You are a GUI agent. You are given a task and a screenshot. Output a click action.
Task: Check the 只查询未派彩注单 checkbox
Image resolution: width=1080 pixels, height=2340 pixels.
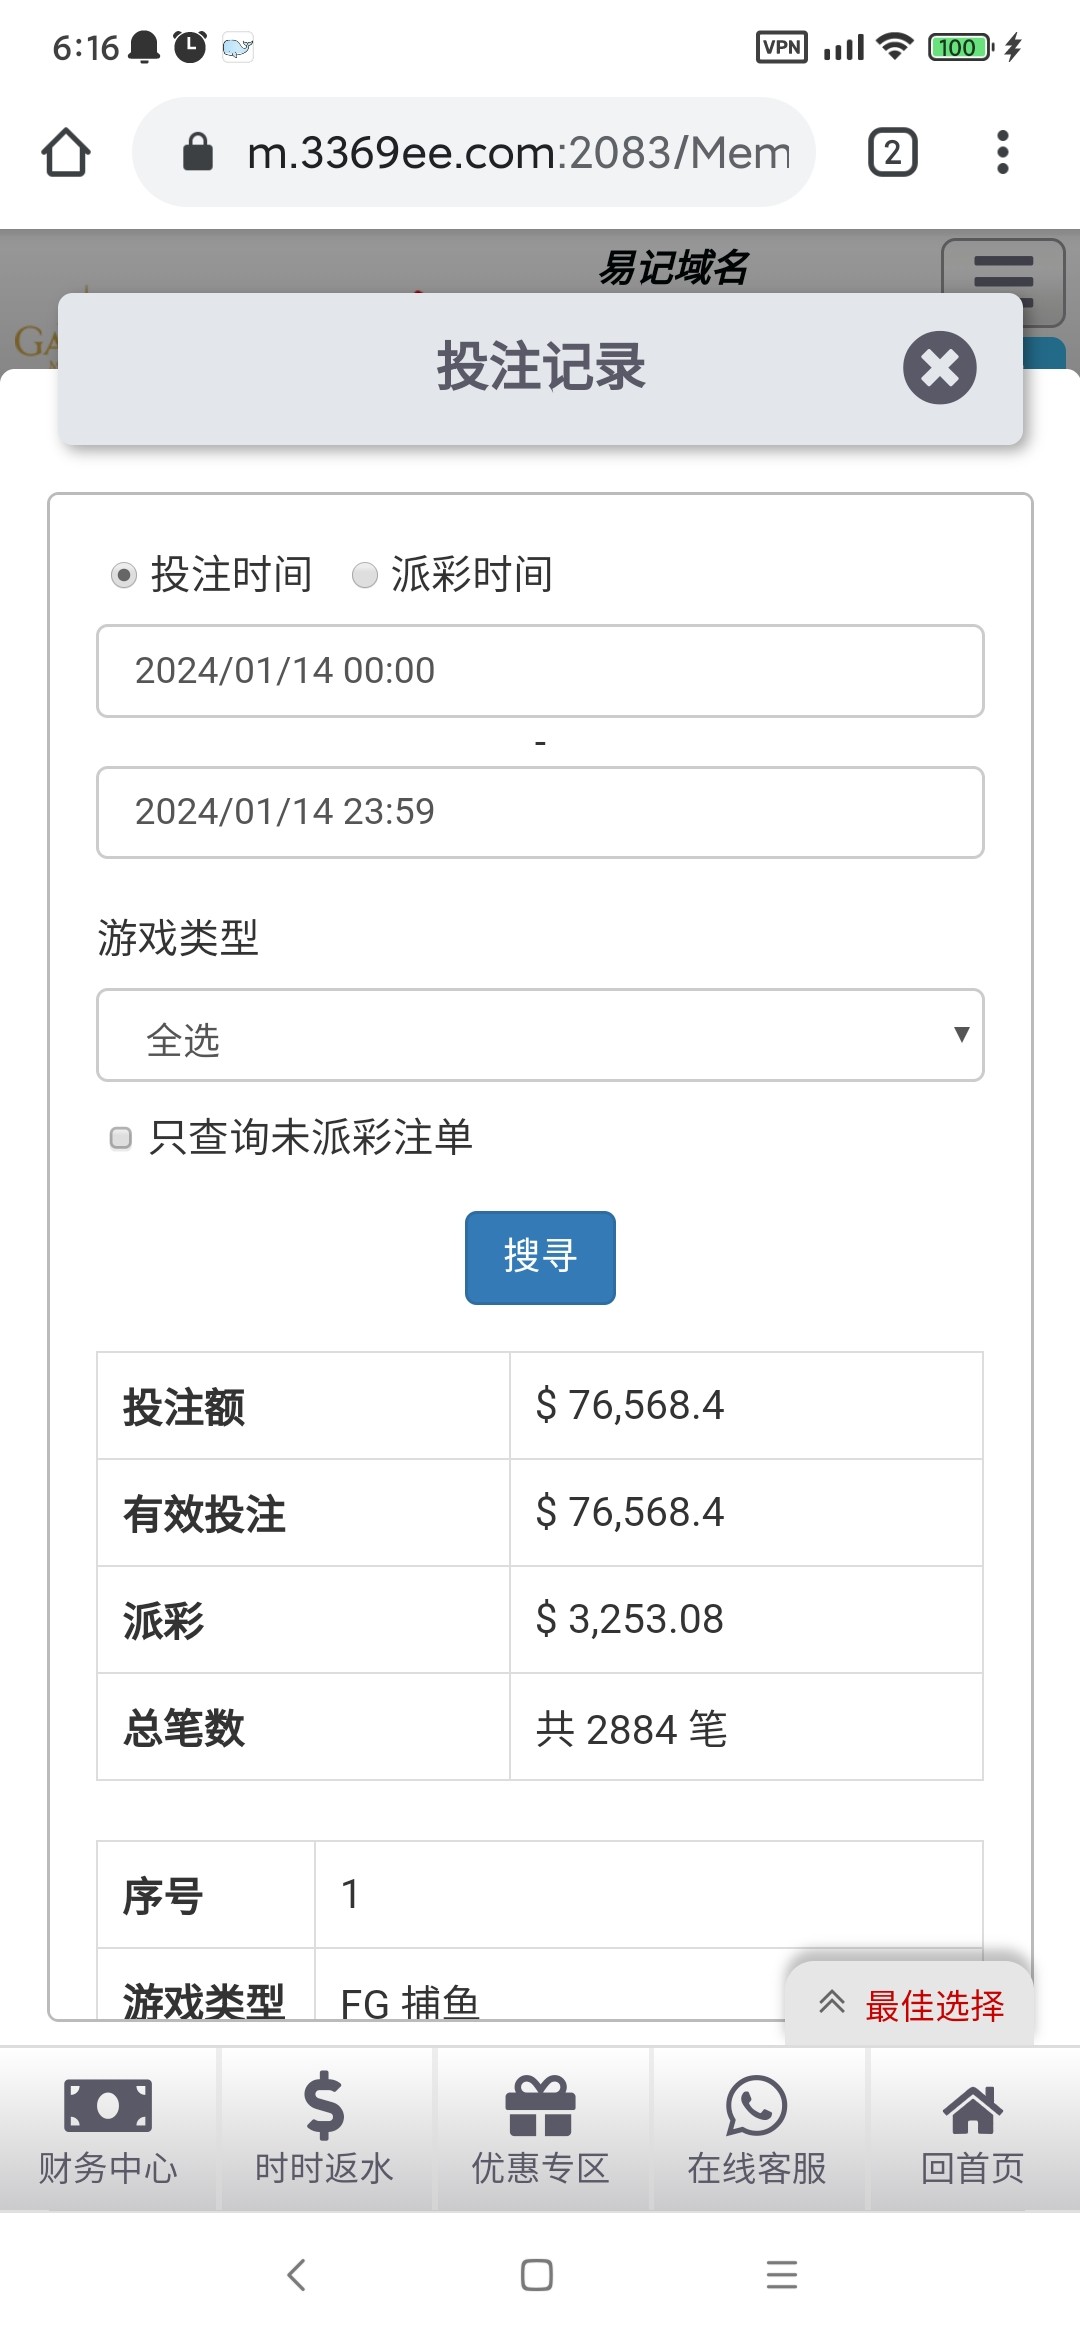click(x=121, y=1138)
